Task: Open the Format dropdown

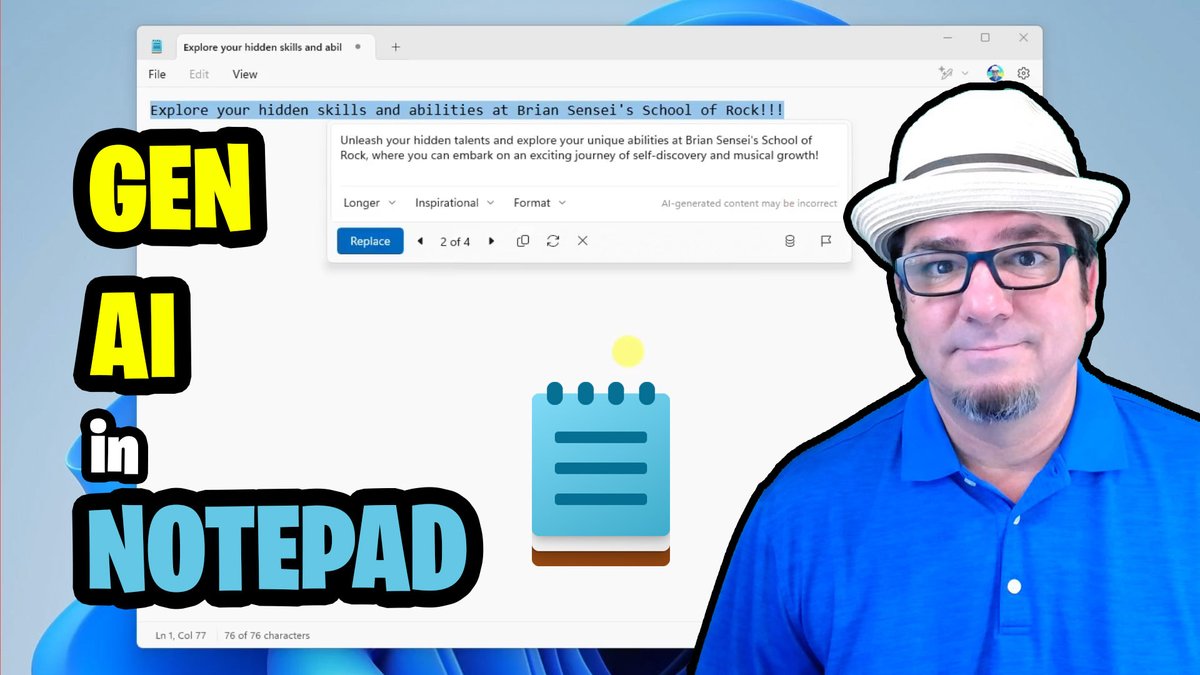Action: tap(540, 202)
